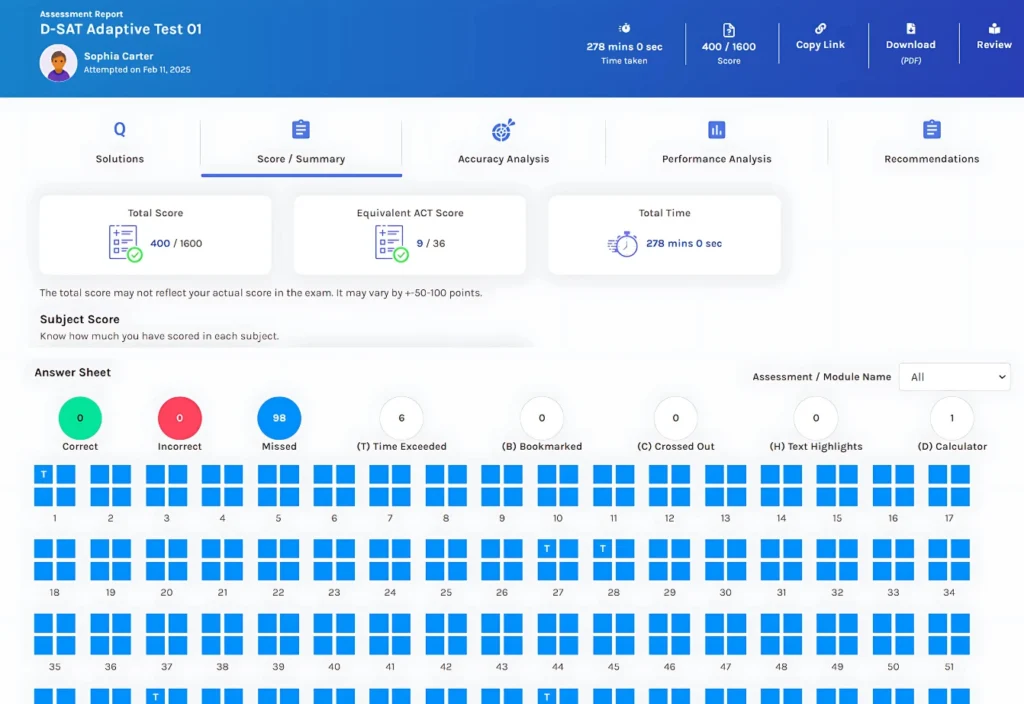This screenshot has width=1024, height=704.
Task: Open the Performance Analysis tab label
Action: (716, 159)
